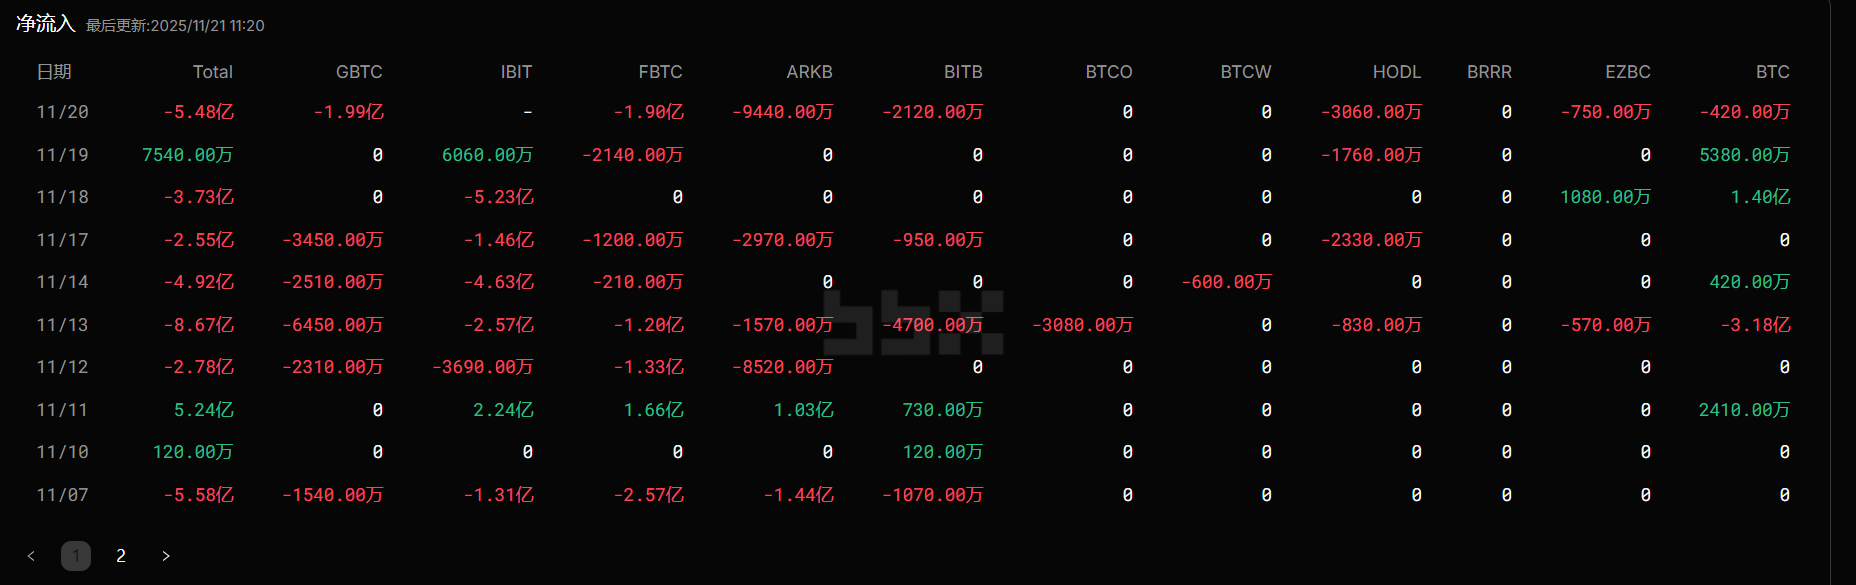
Task: Click the BITB column header
Action: pos(963,72)
